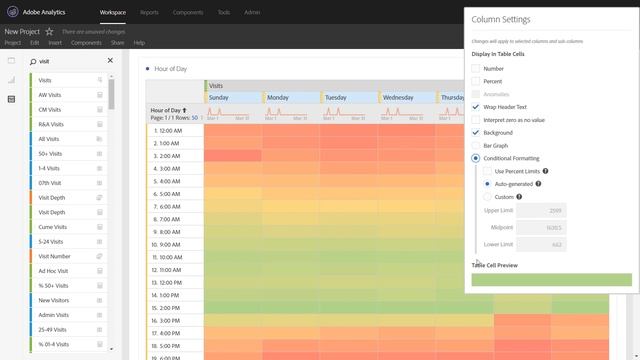Open the Visualizations icon in left rail

[x=11, y=80]
